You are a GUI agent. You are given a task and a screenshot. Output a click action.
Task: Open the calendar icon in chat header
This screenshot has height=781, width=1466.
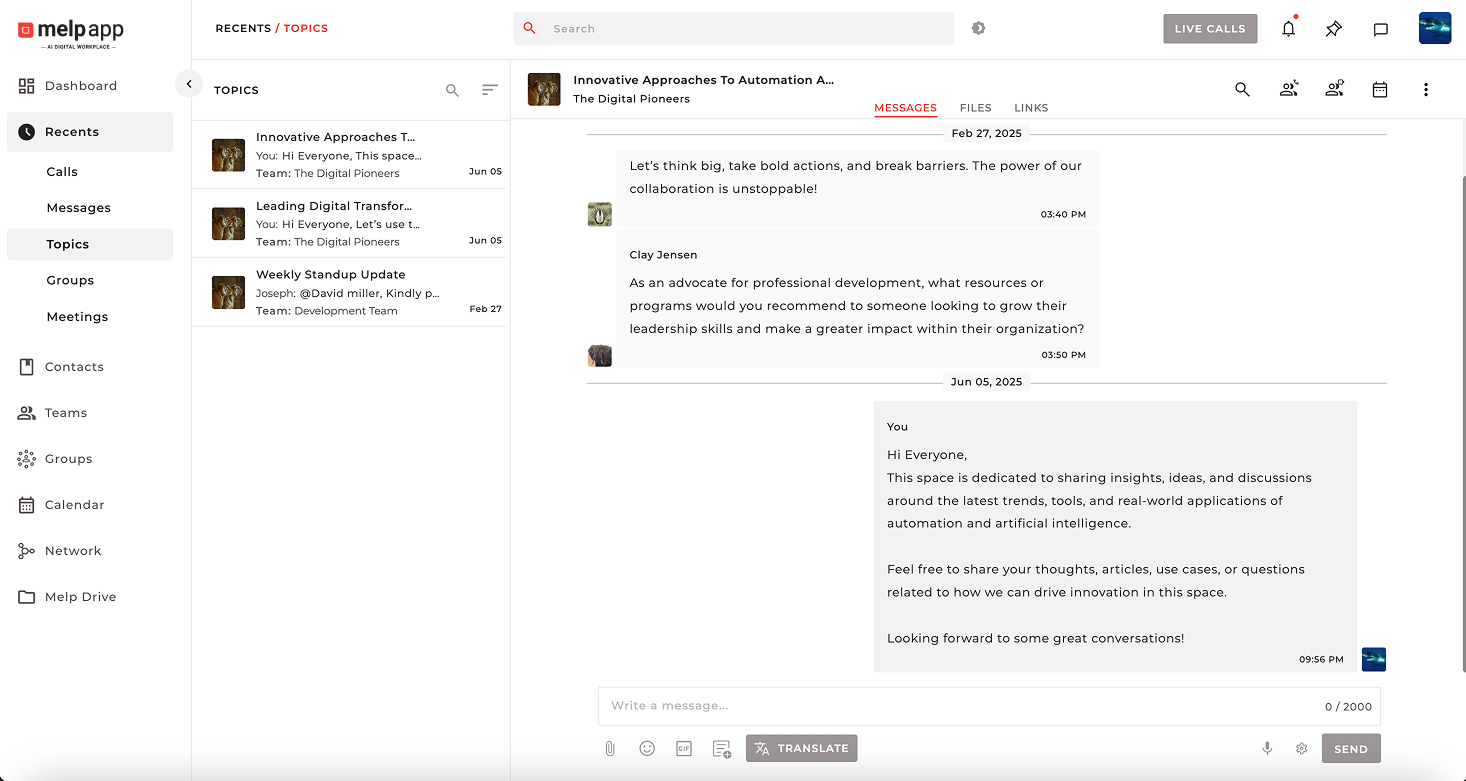click(1379, 90)
